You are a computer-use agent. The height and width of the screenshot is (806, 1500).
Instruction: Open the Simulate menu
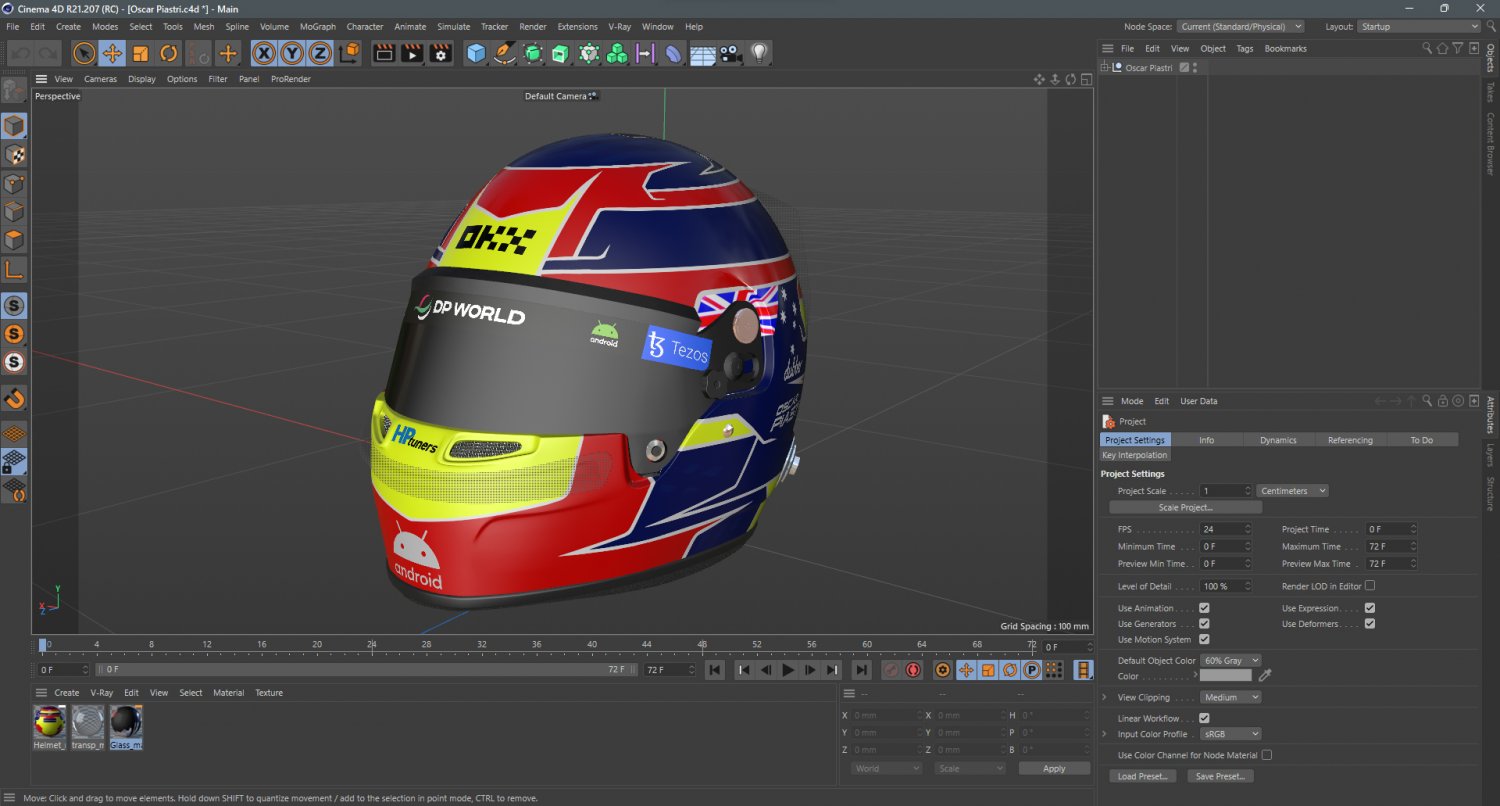click(x=453, y=27)
